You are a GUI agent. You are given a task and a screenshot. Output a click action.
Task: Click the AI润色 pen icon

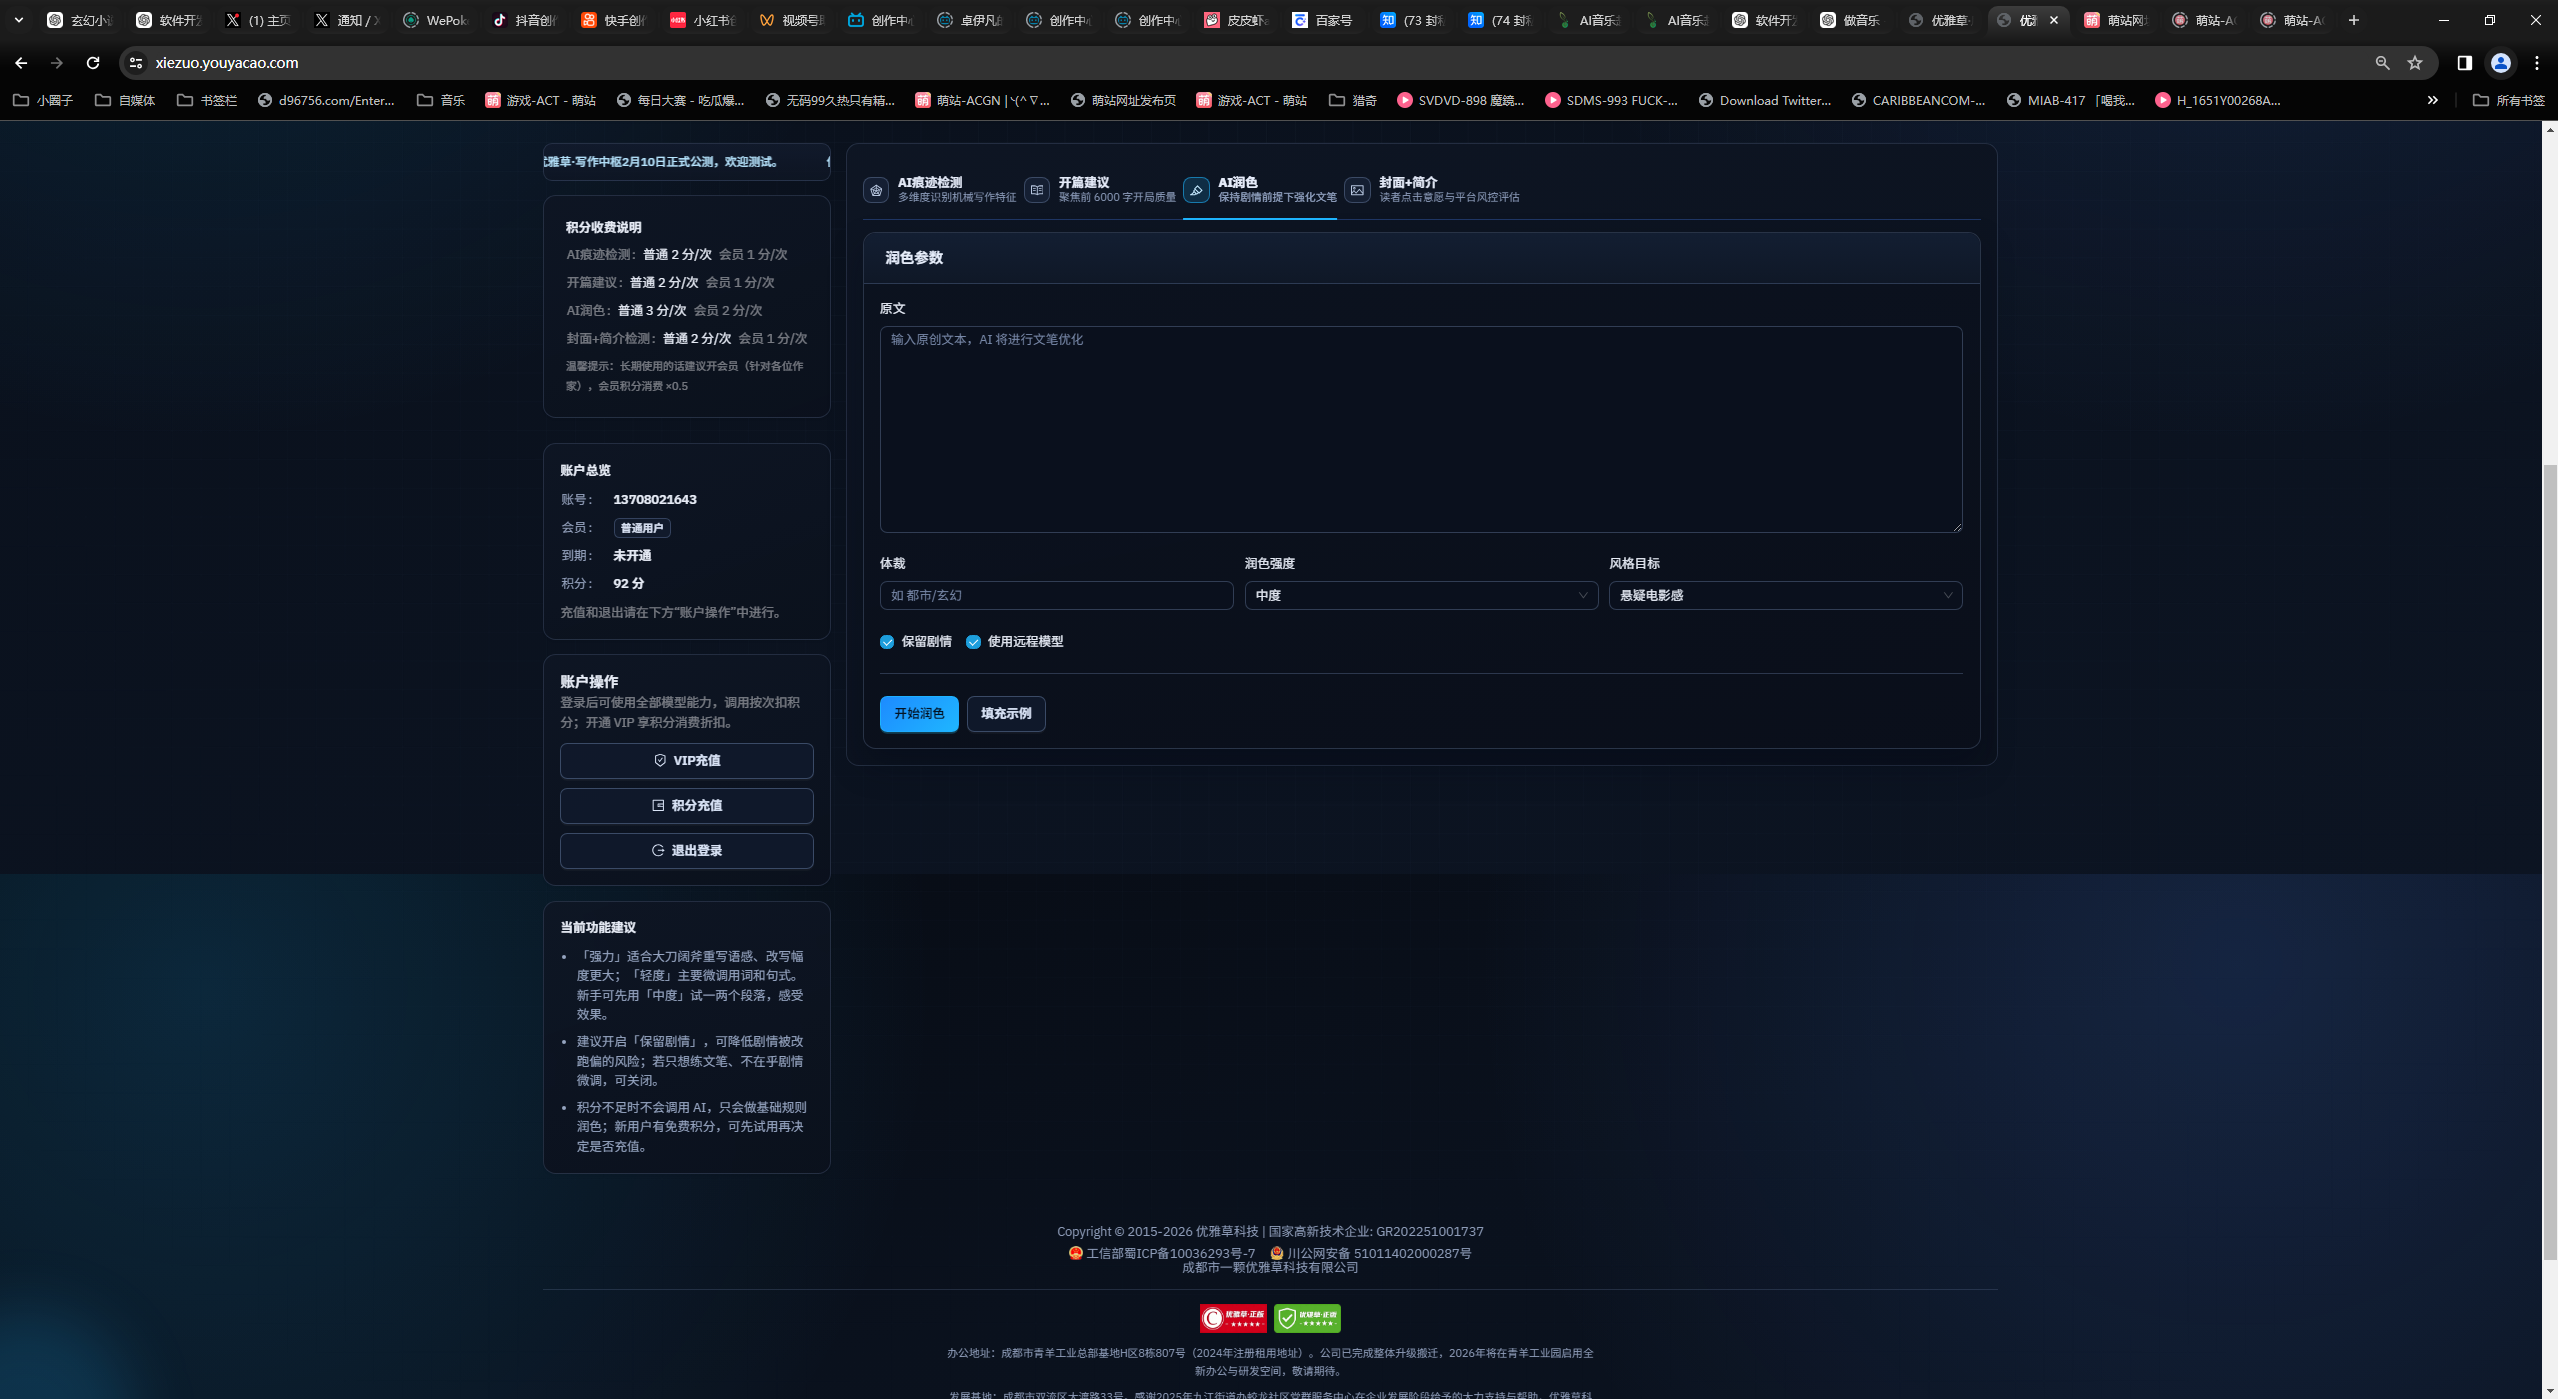[1196, 190]
